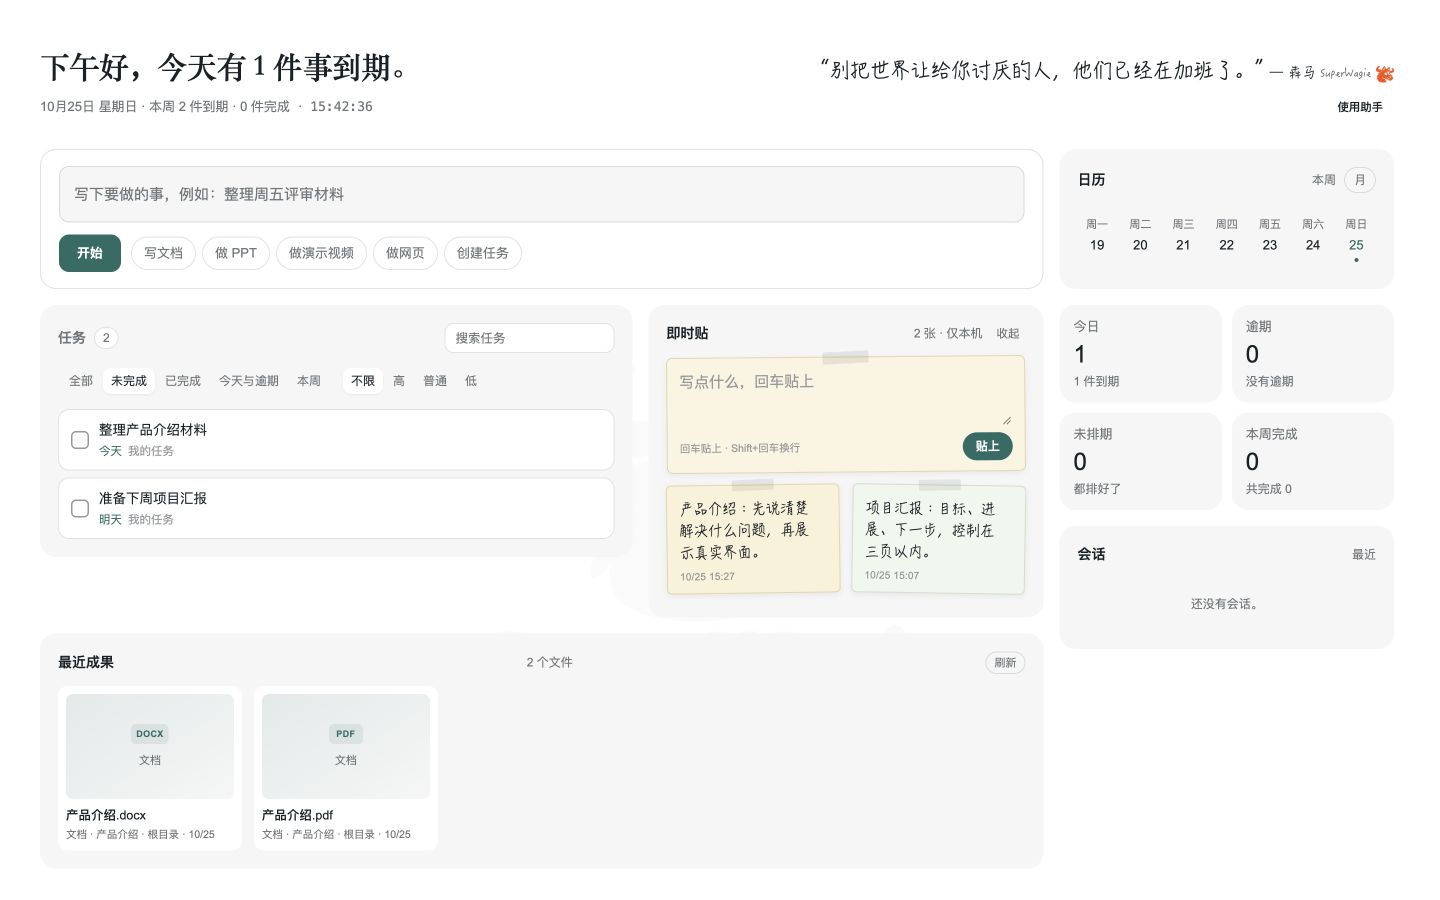Viewport: 1440px width, 900px height.
Task: Open the green 项目汇报 sticky note
Action: [x=938, y=539]
